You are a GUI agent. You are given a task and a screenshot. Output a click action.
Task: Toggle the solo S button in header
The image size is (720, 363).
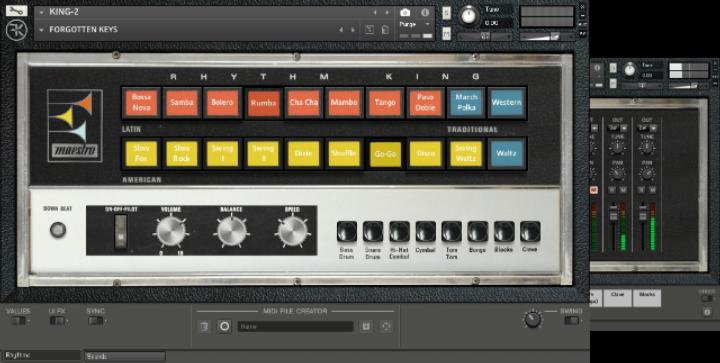[x=446, y=13]
